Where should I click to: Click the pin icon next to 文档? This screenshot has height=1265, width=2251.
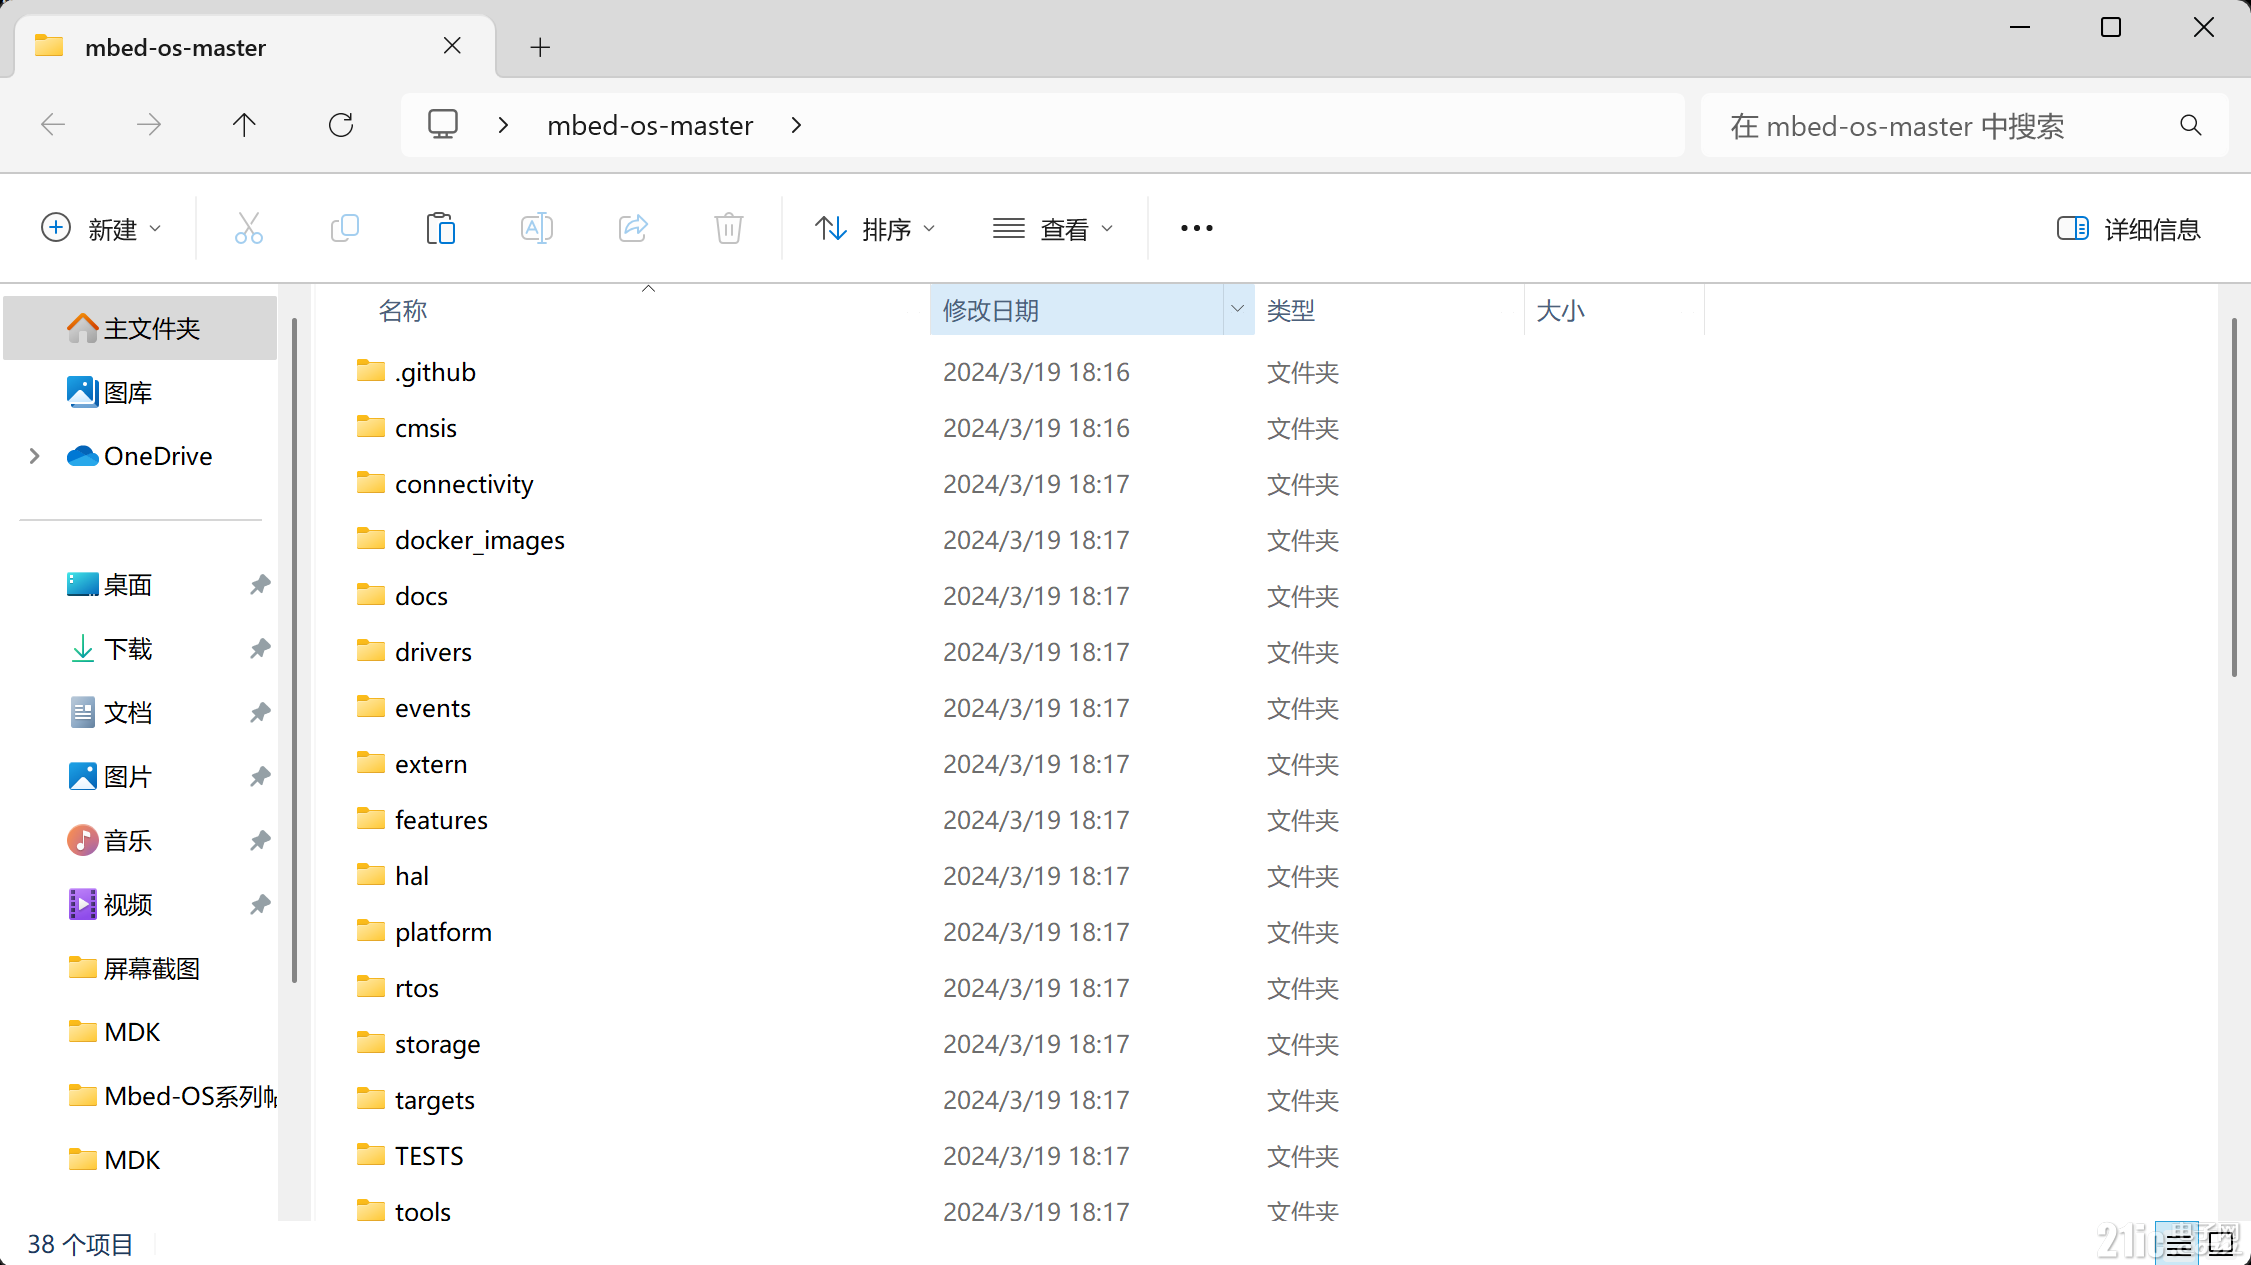[x=260, y=712]
